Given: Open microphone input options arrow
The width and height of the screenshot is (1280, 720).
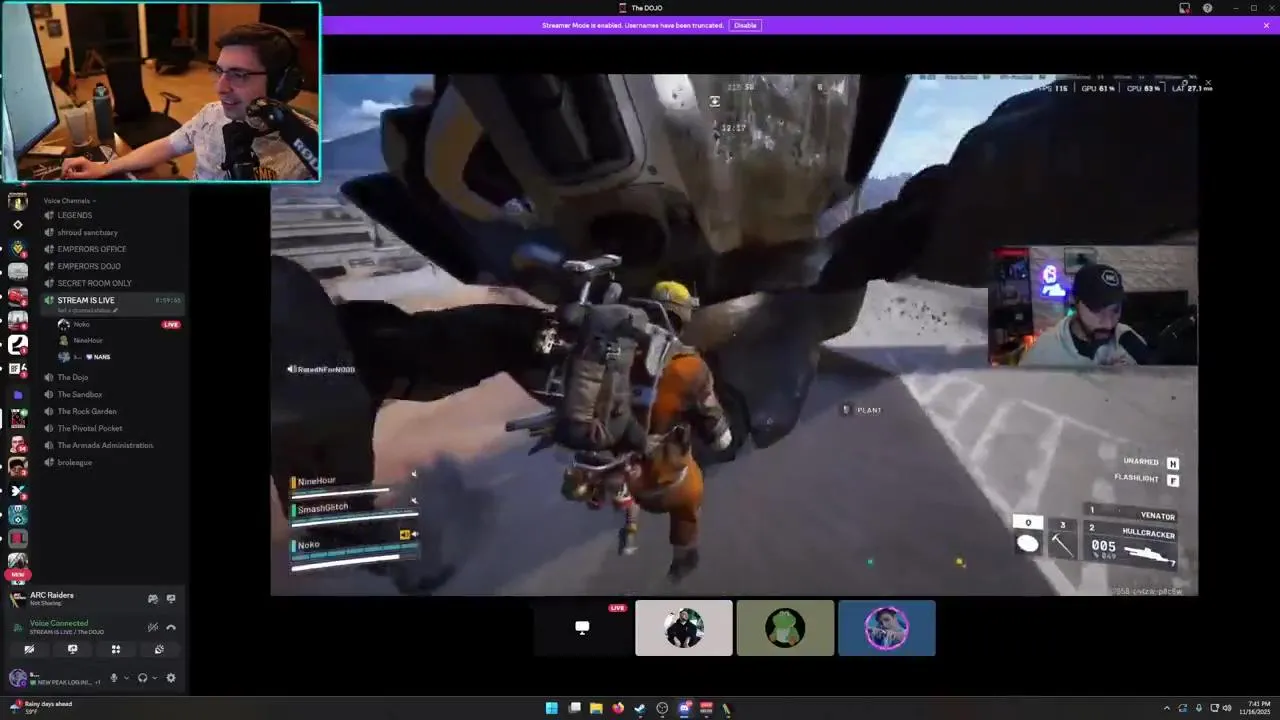Looking at the screenshot, I should [x=127, y=677].
